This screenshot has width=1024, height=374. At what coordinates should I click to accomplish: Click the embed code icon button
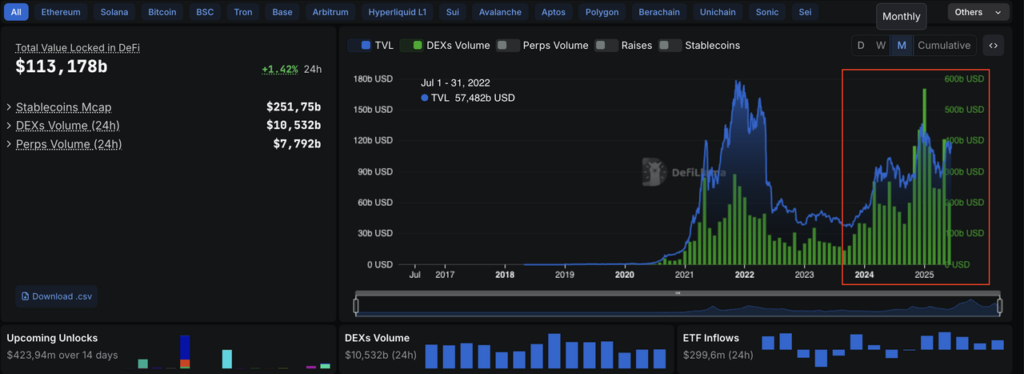pos(993,46)
